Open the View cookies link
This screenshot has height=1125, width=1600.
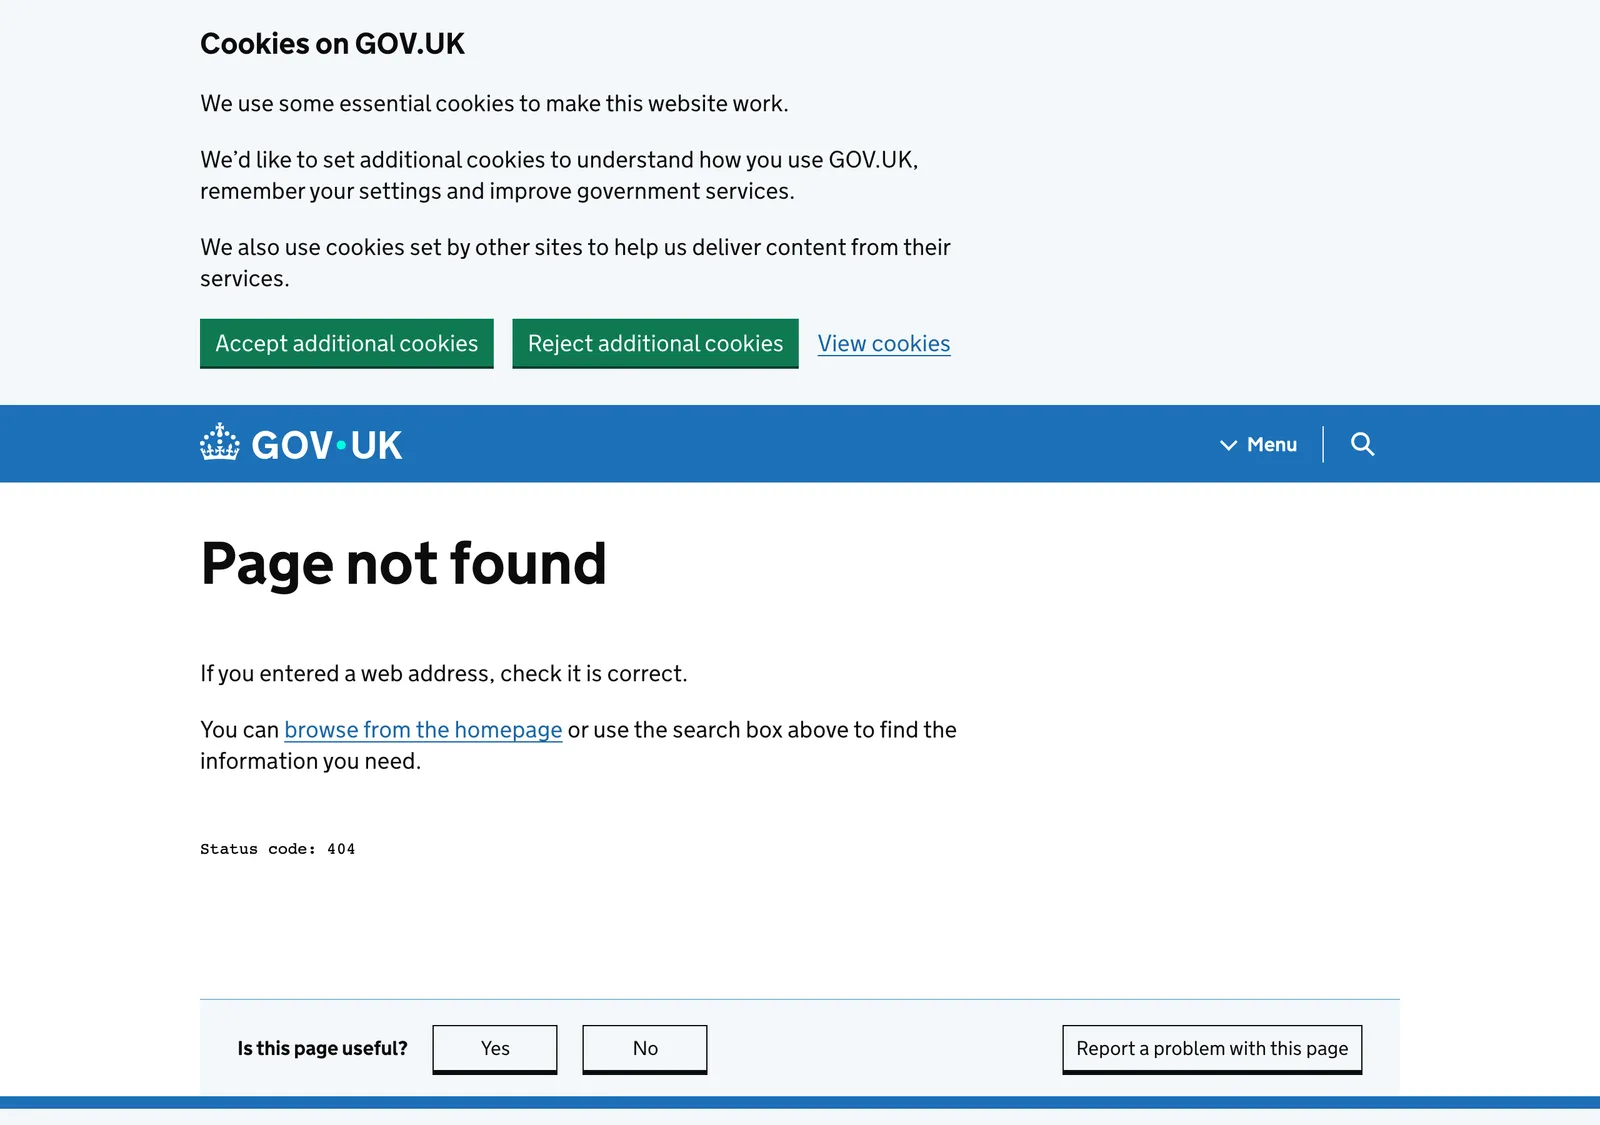pyautogui.click(x=884, y=343)
